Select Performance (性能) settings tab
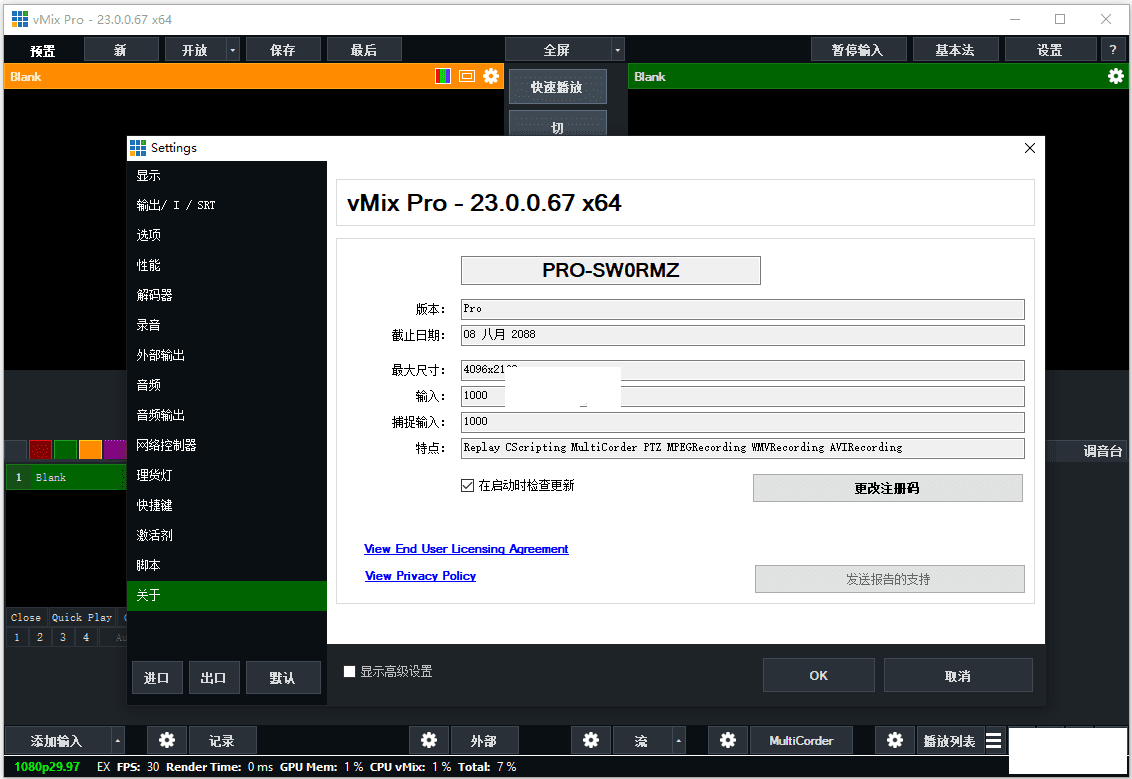Image resolution: width=1132 pixels, height=779 pixels. pos(227,265)
